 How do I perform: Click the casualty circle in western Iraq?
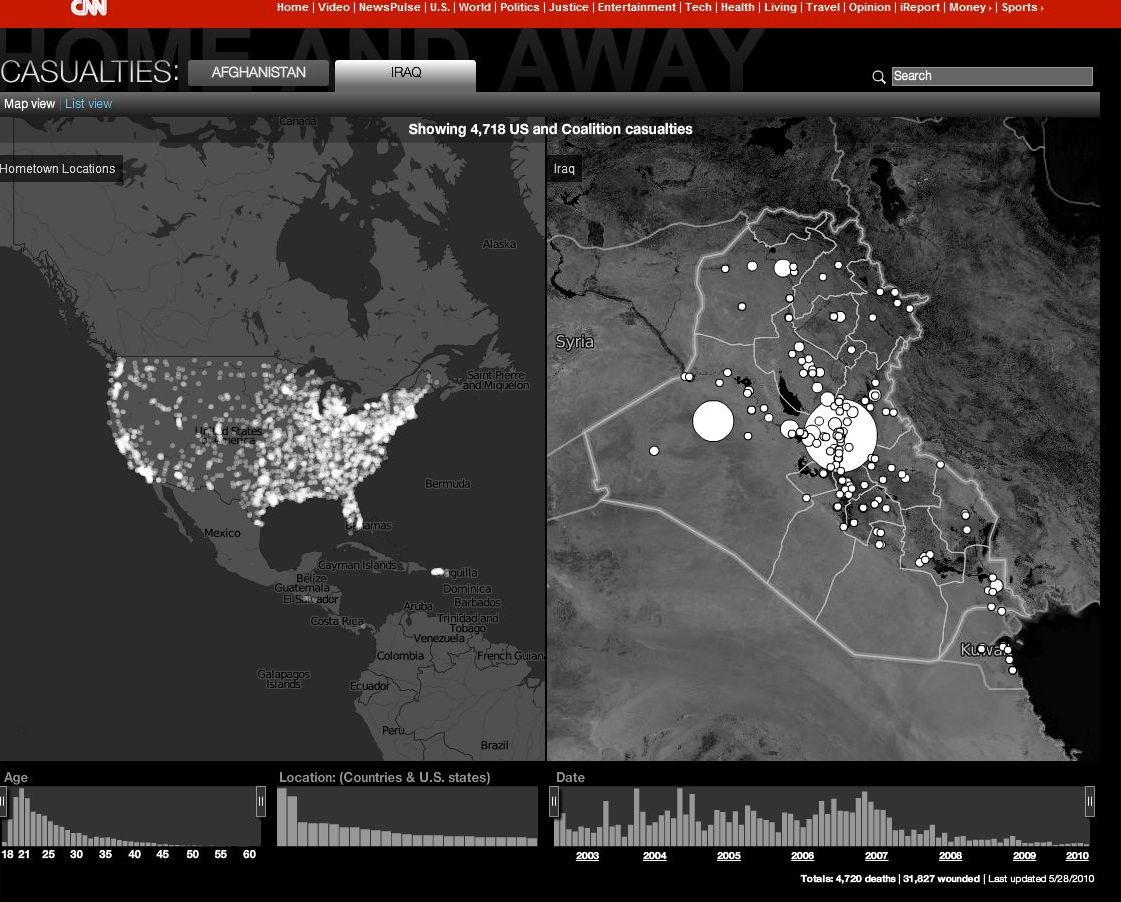coord(713,421)
